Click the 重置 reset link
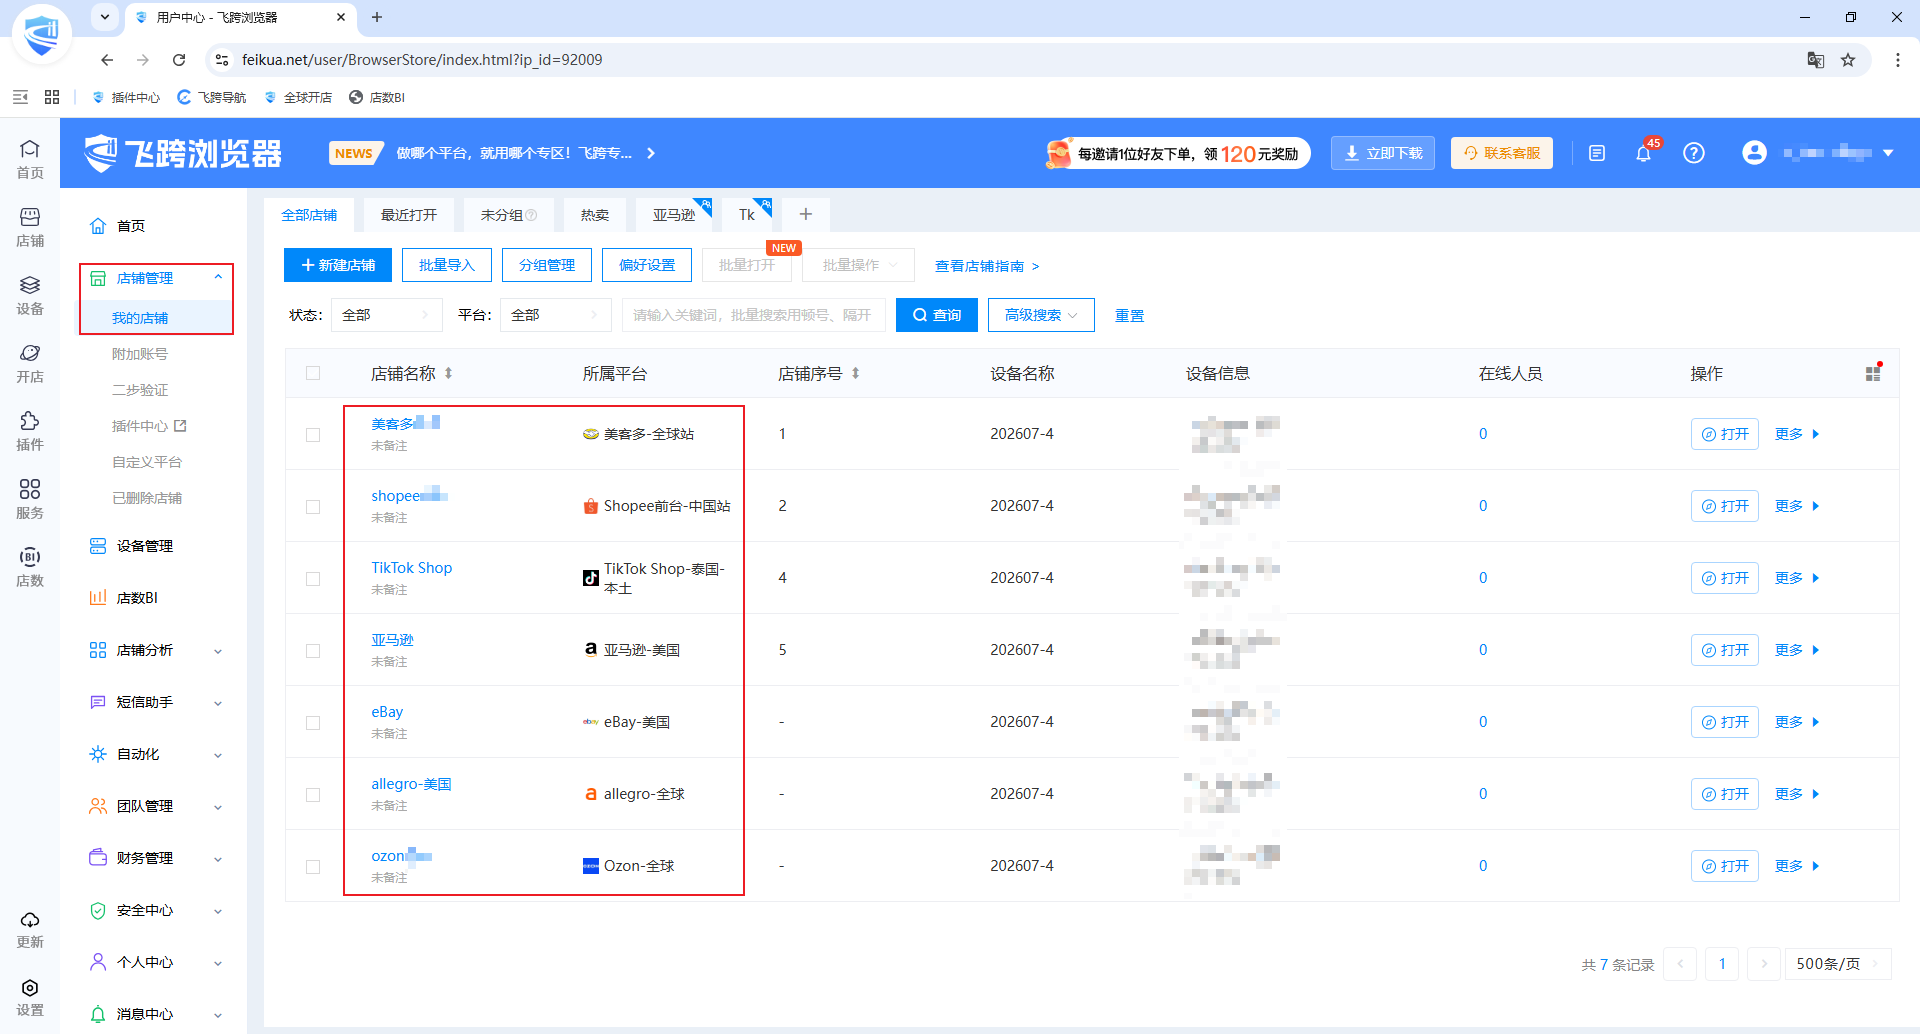 pos(1130,315)
